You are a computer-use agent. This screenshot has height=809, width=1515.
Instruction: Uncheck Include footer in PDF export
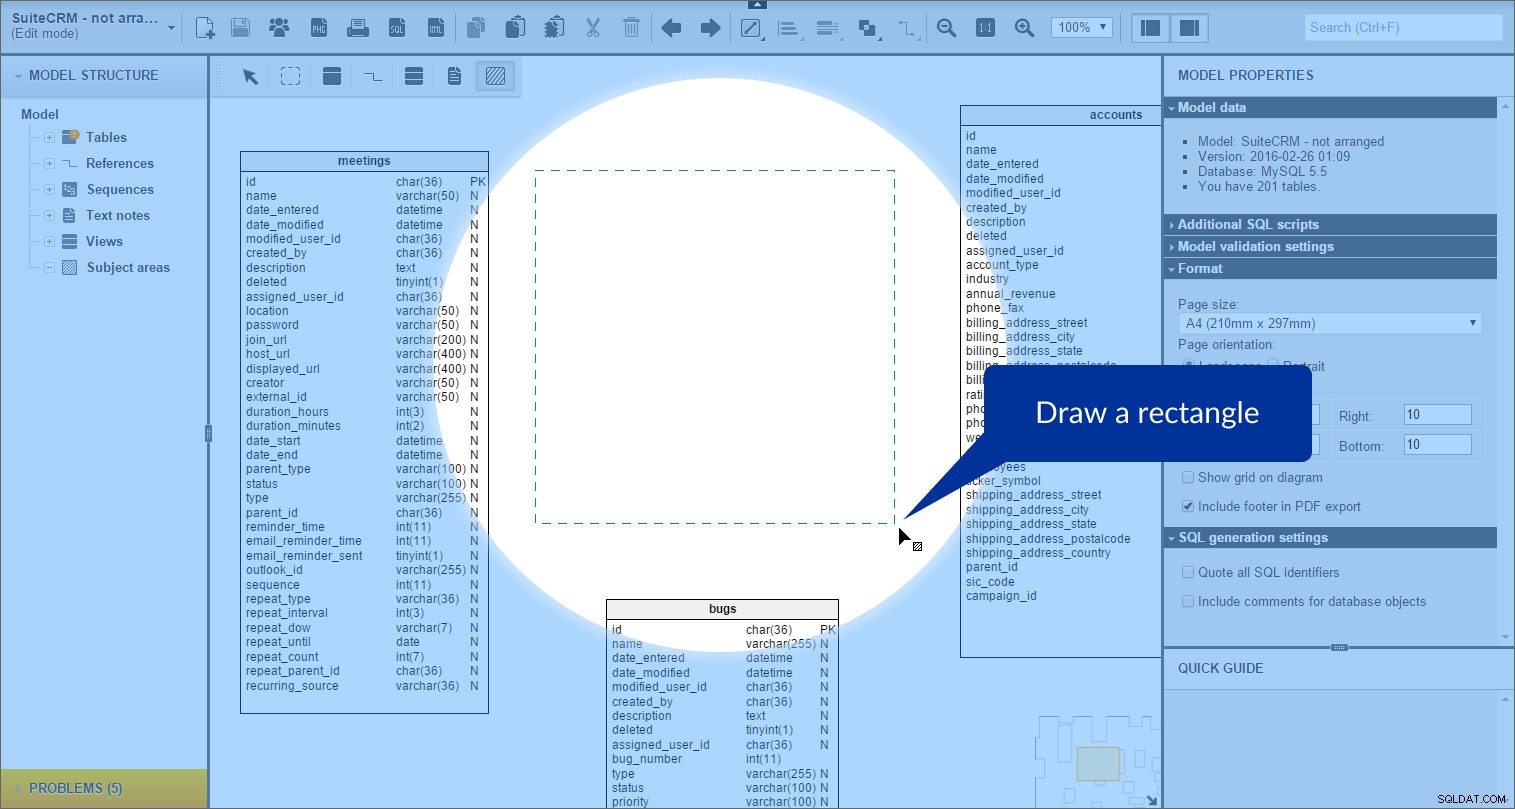(x=1188, y=507)
